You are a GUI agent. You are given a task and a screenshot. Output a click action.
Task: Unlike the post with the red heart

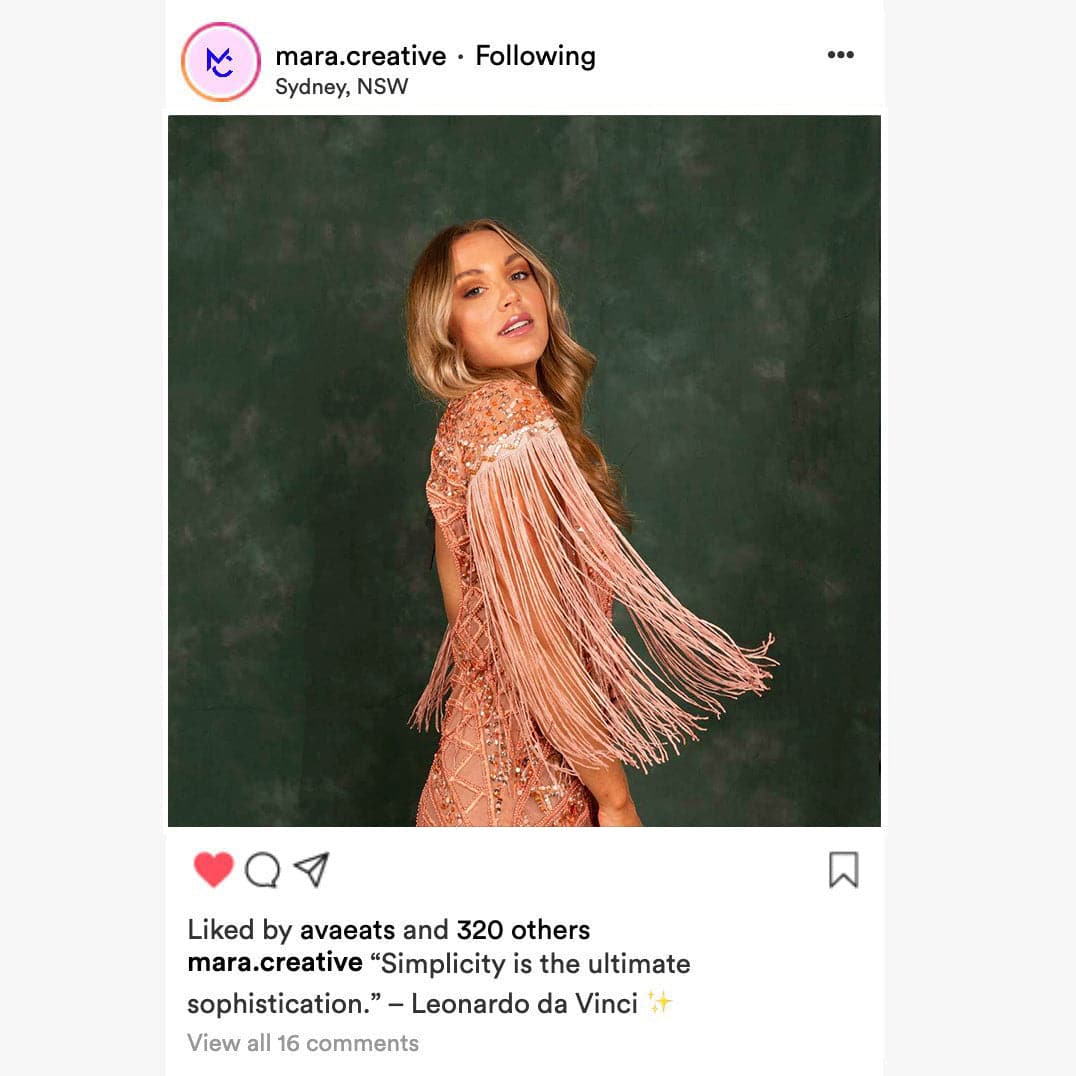213,869
